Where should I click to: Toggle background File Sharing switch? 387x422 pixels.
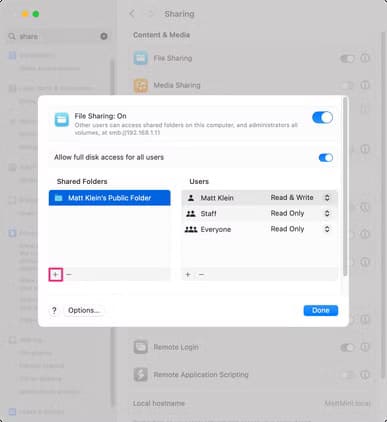point(347,59)
